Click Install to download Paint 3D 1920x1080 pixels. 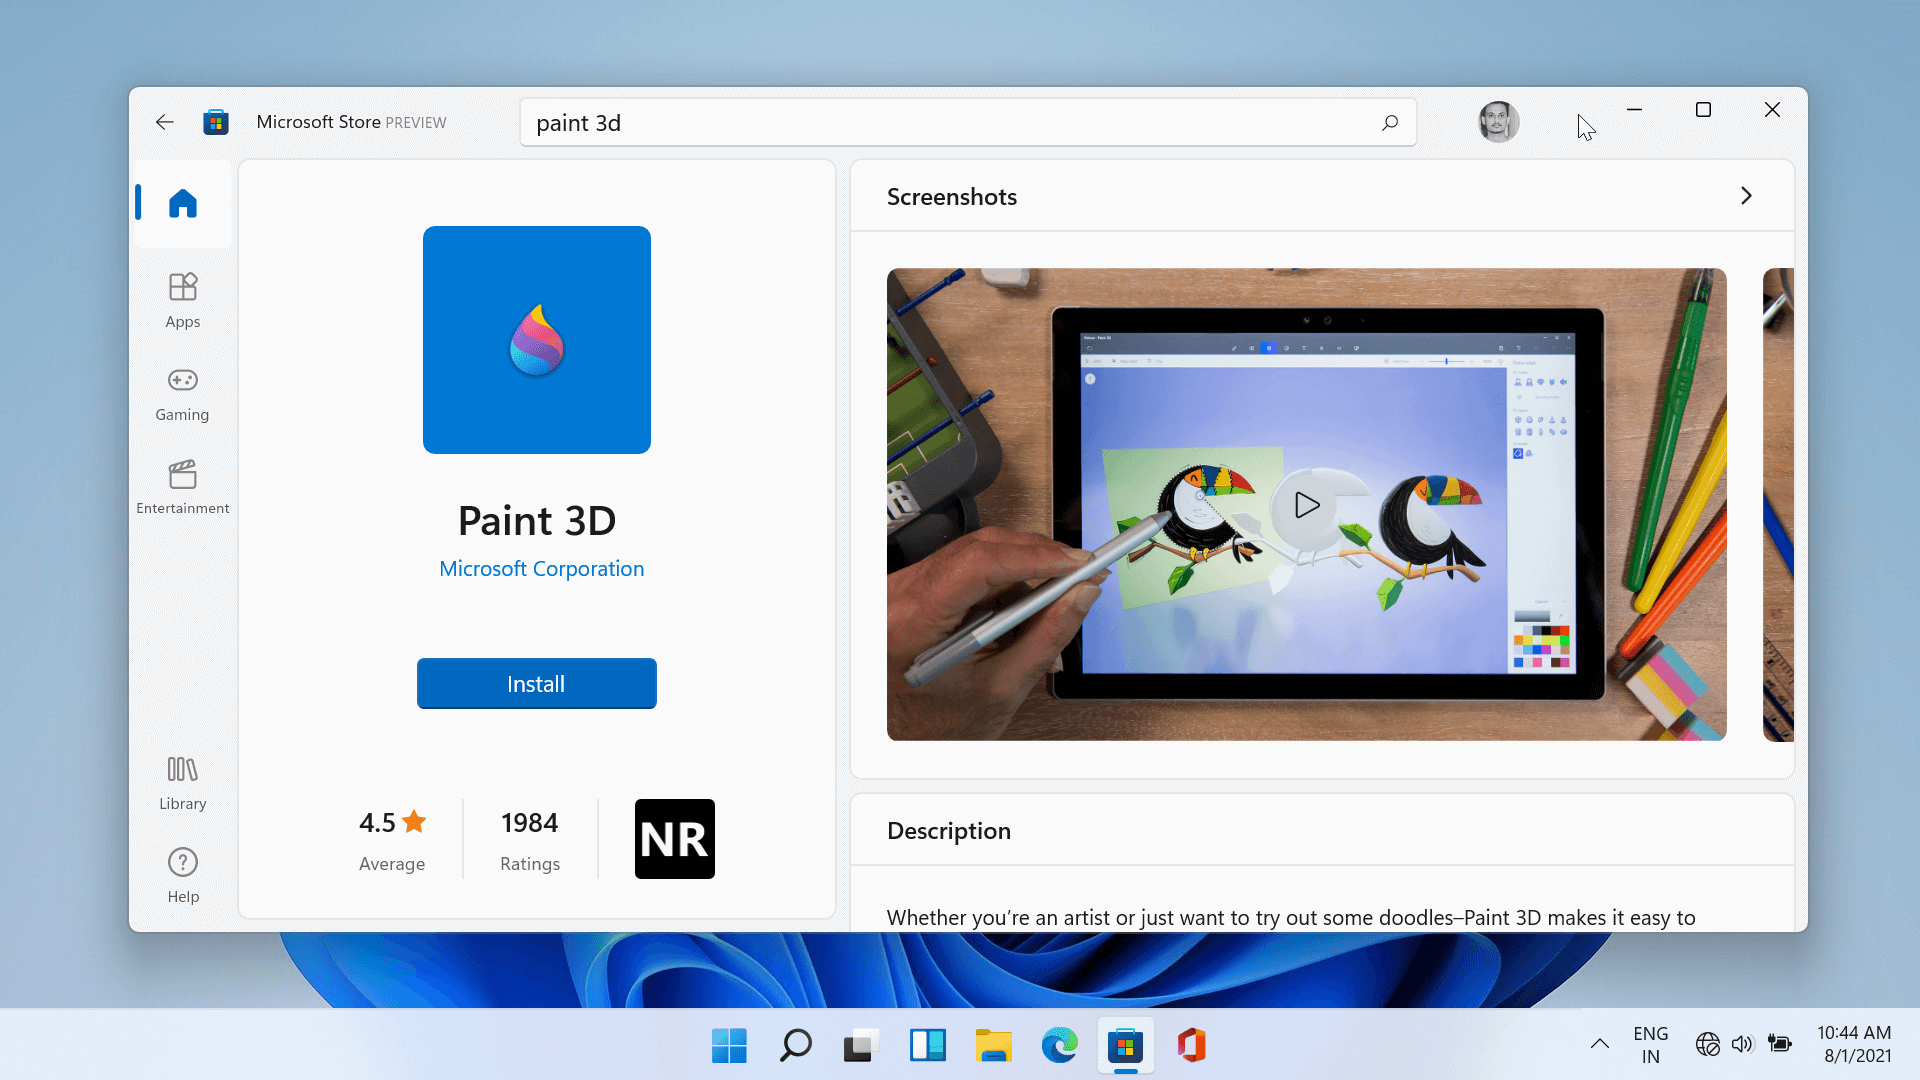(x=537, y=683)
